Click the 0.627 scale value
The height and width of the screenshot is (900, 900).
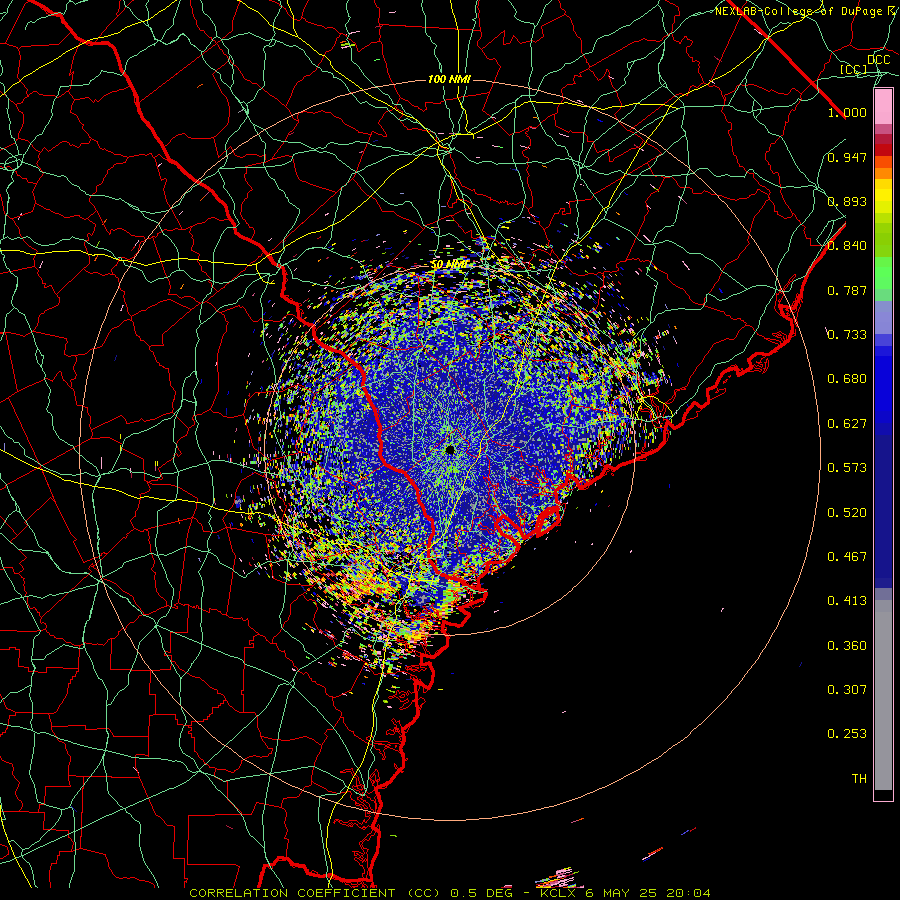(847, 424)
